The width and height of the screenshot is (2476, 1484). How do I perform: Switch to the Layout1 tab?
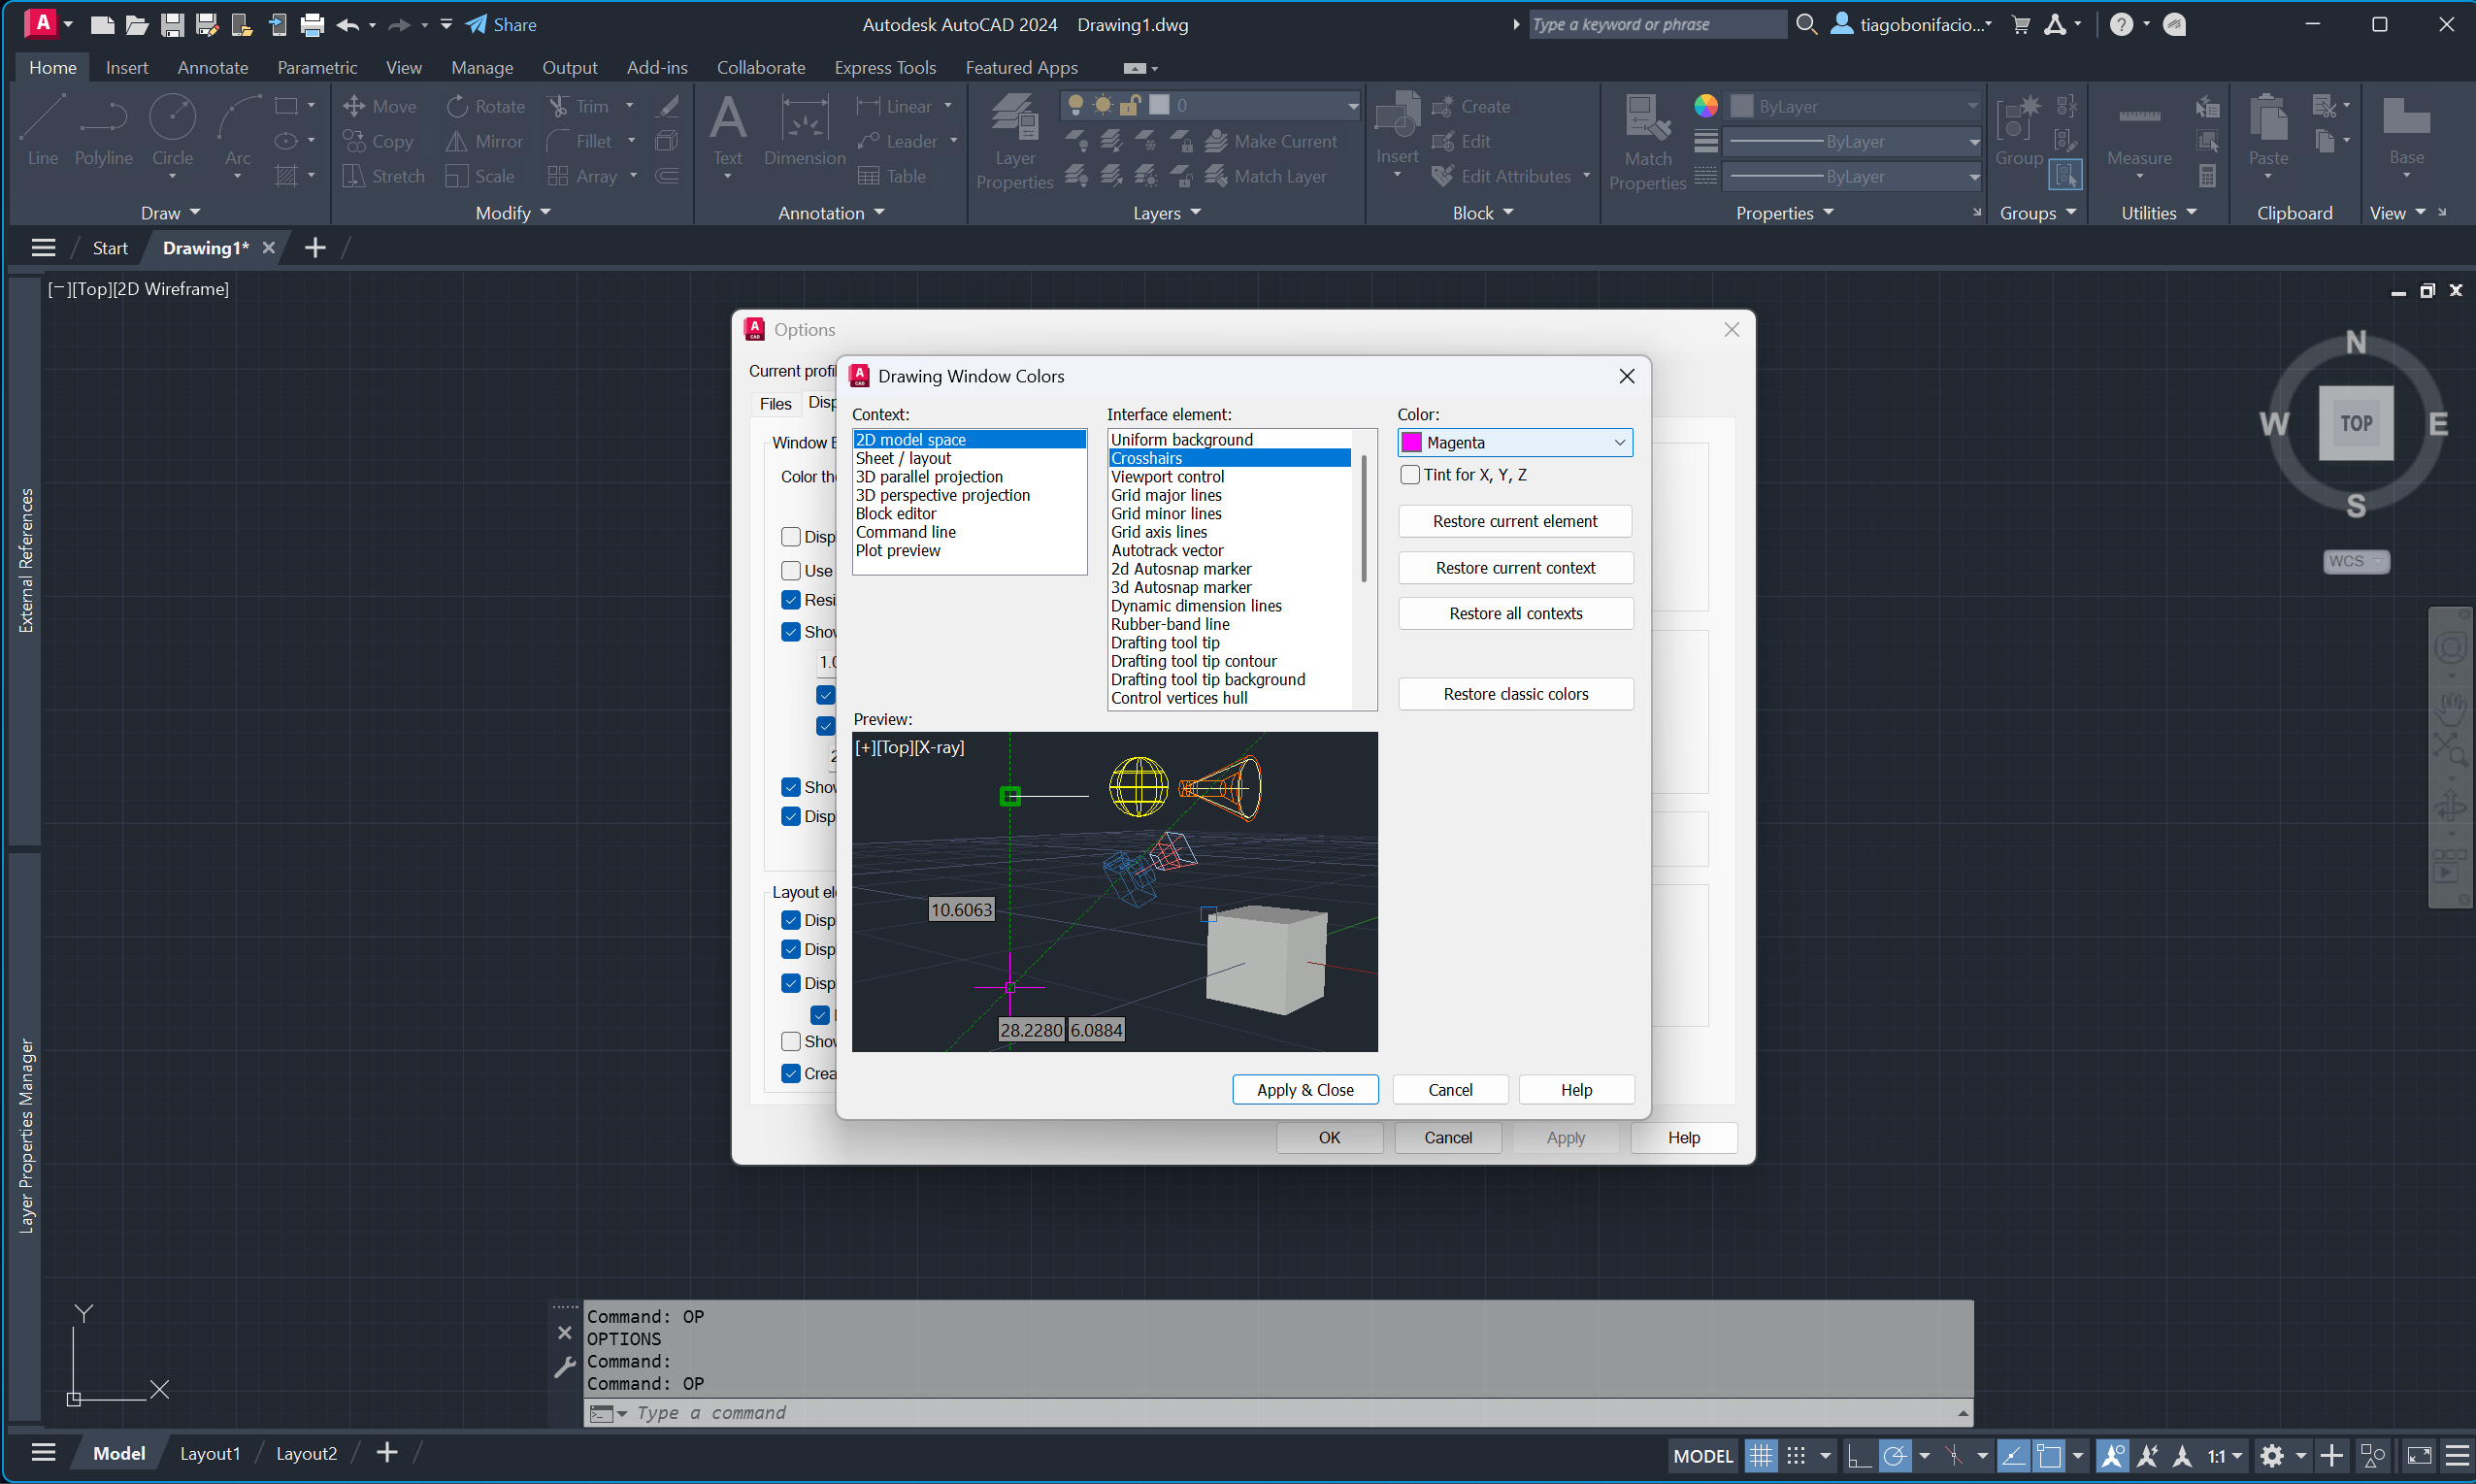coord(210,1453)
